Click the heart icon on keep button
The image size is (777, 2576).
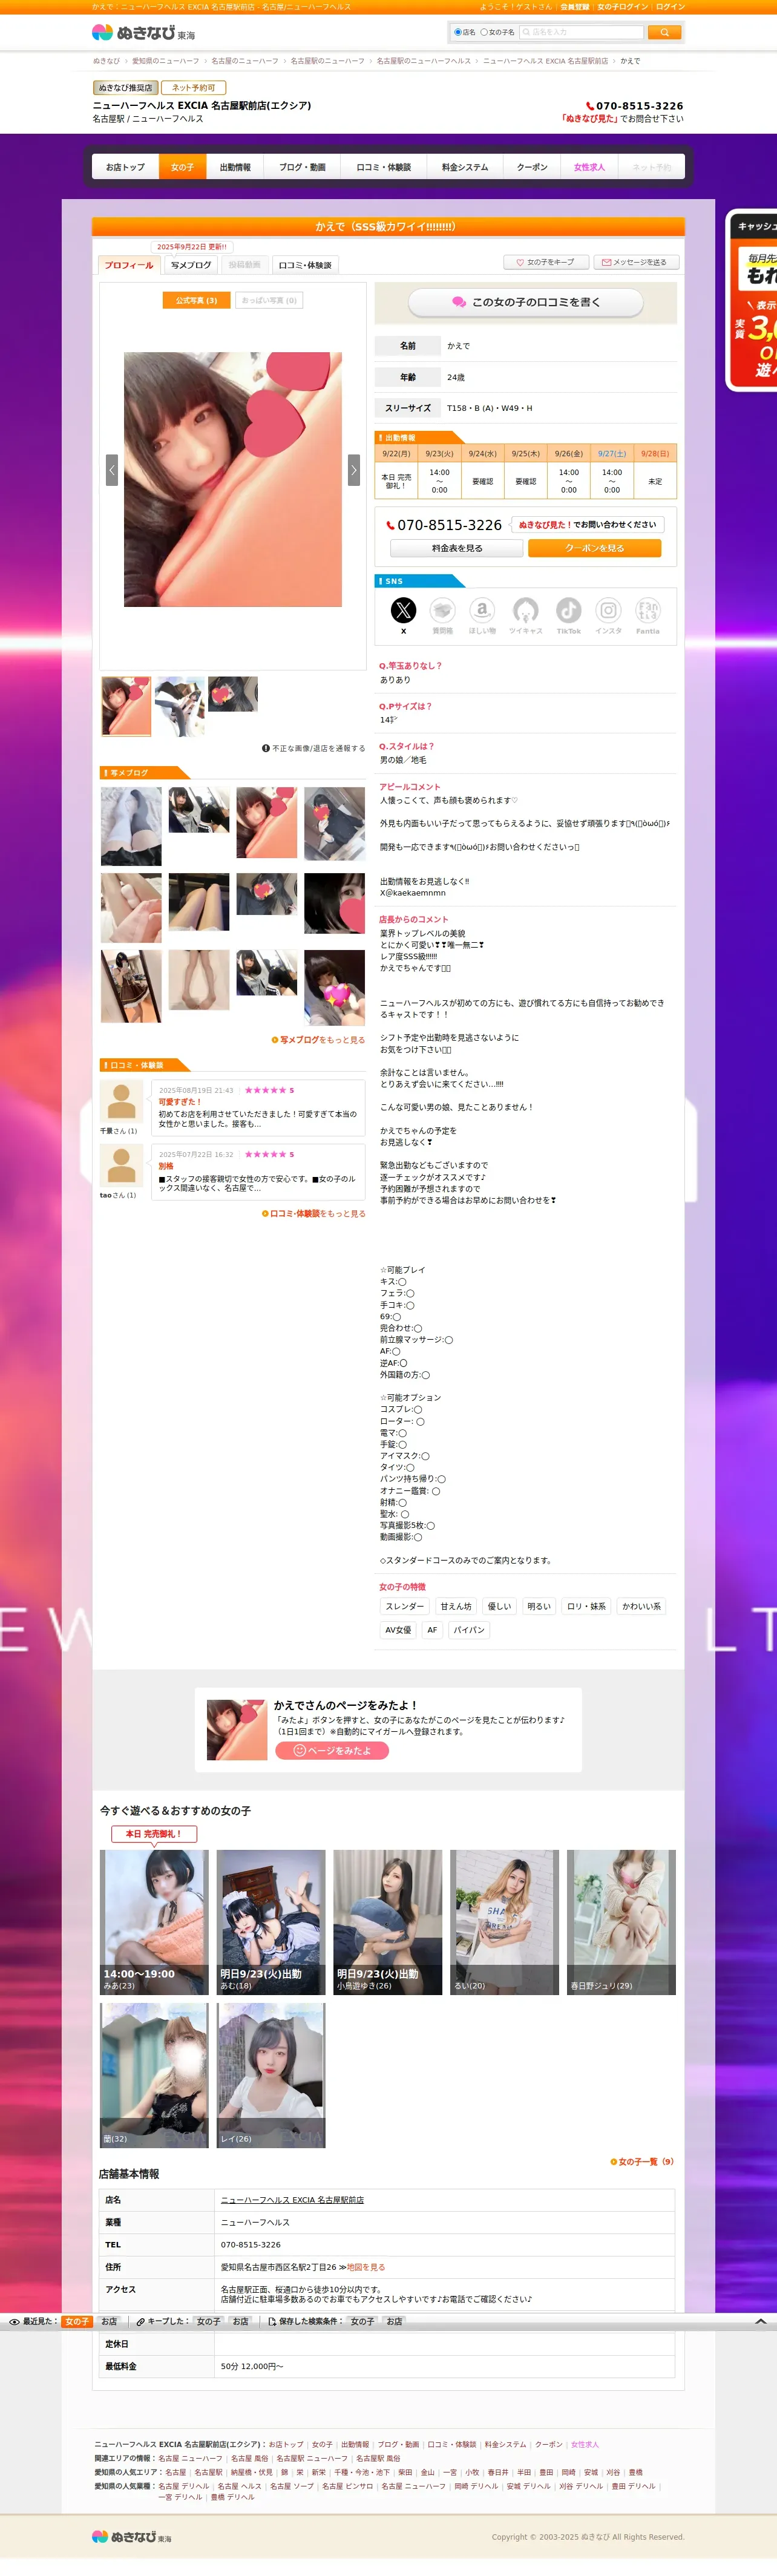pos(520,262)
